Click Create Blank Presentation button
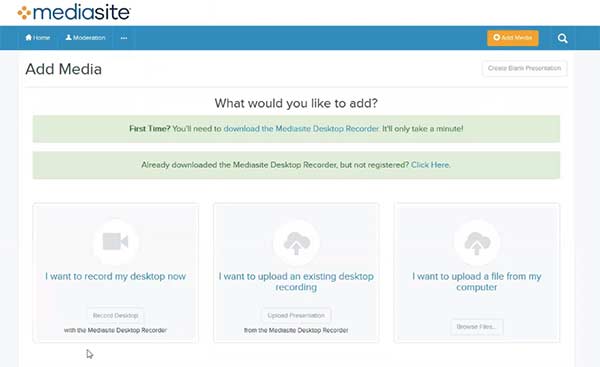Screen dimensions: 600x367 click(525, 68)
